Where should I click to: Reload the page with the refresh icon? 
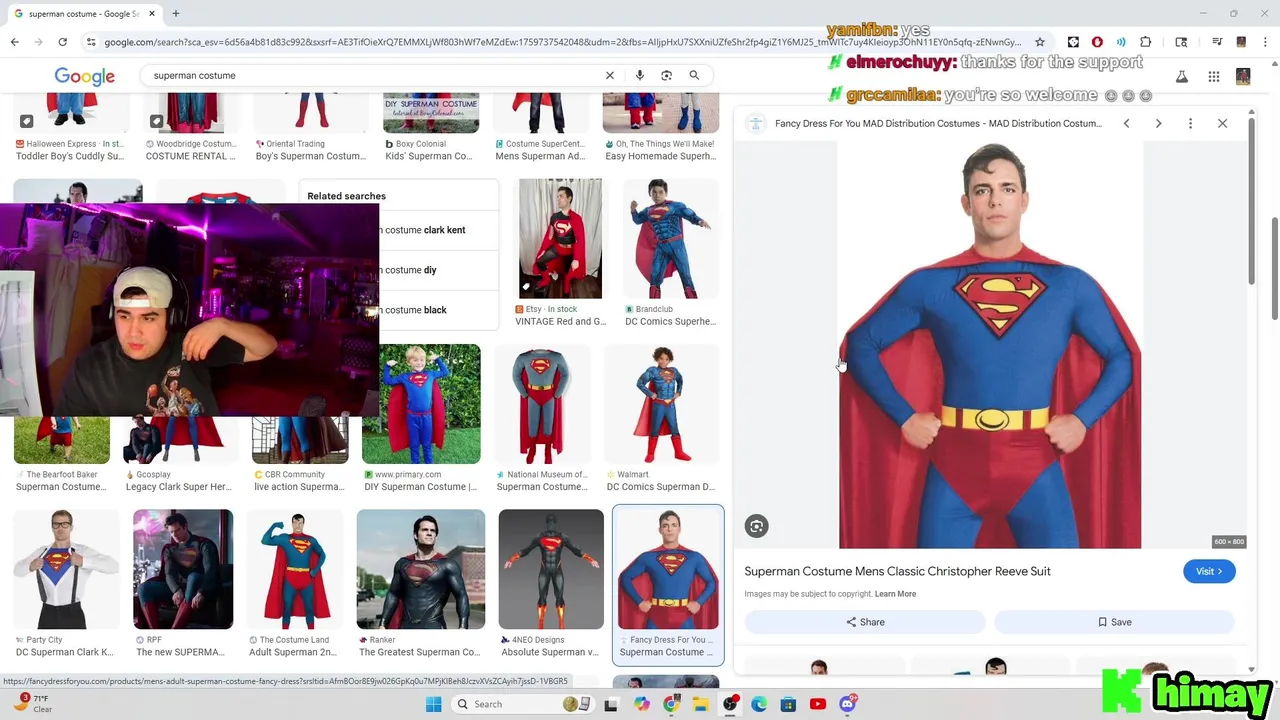pos(62,42)
